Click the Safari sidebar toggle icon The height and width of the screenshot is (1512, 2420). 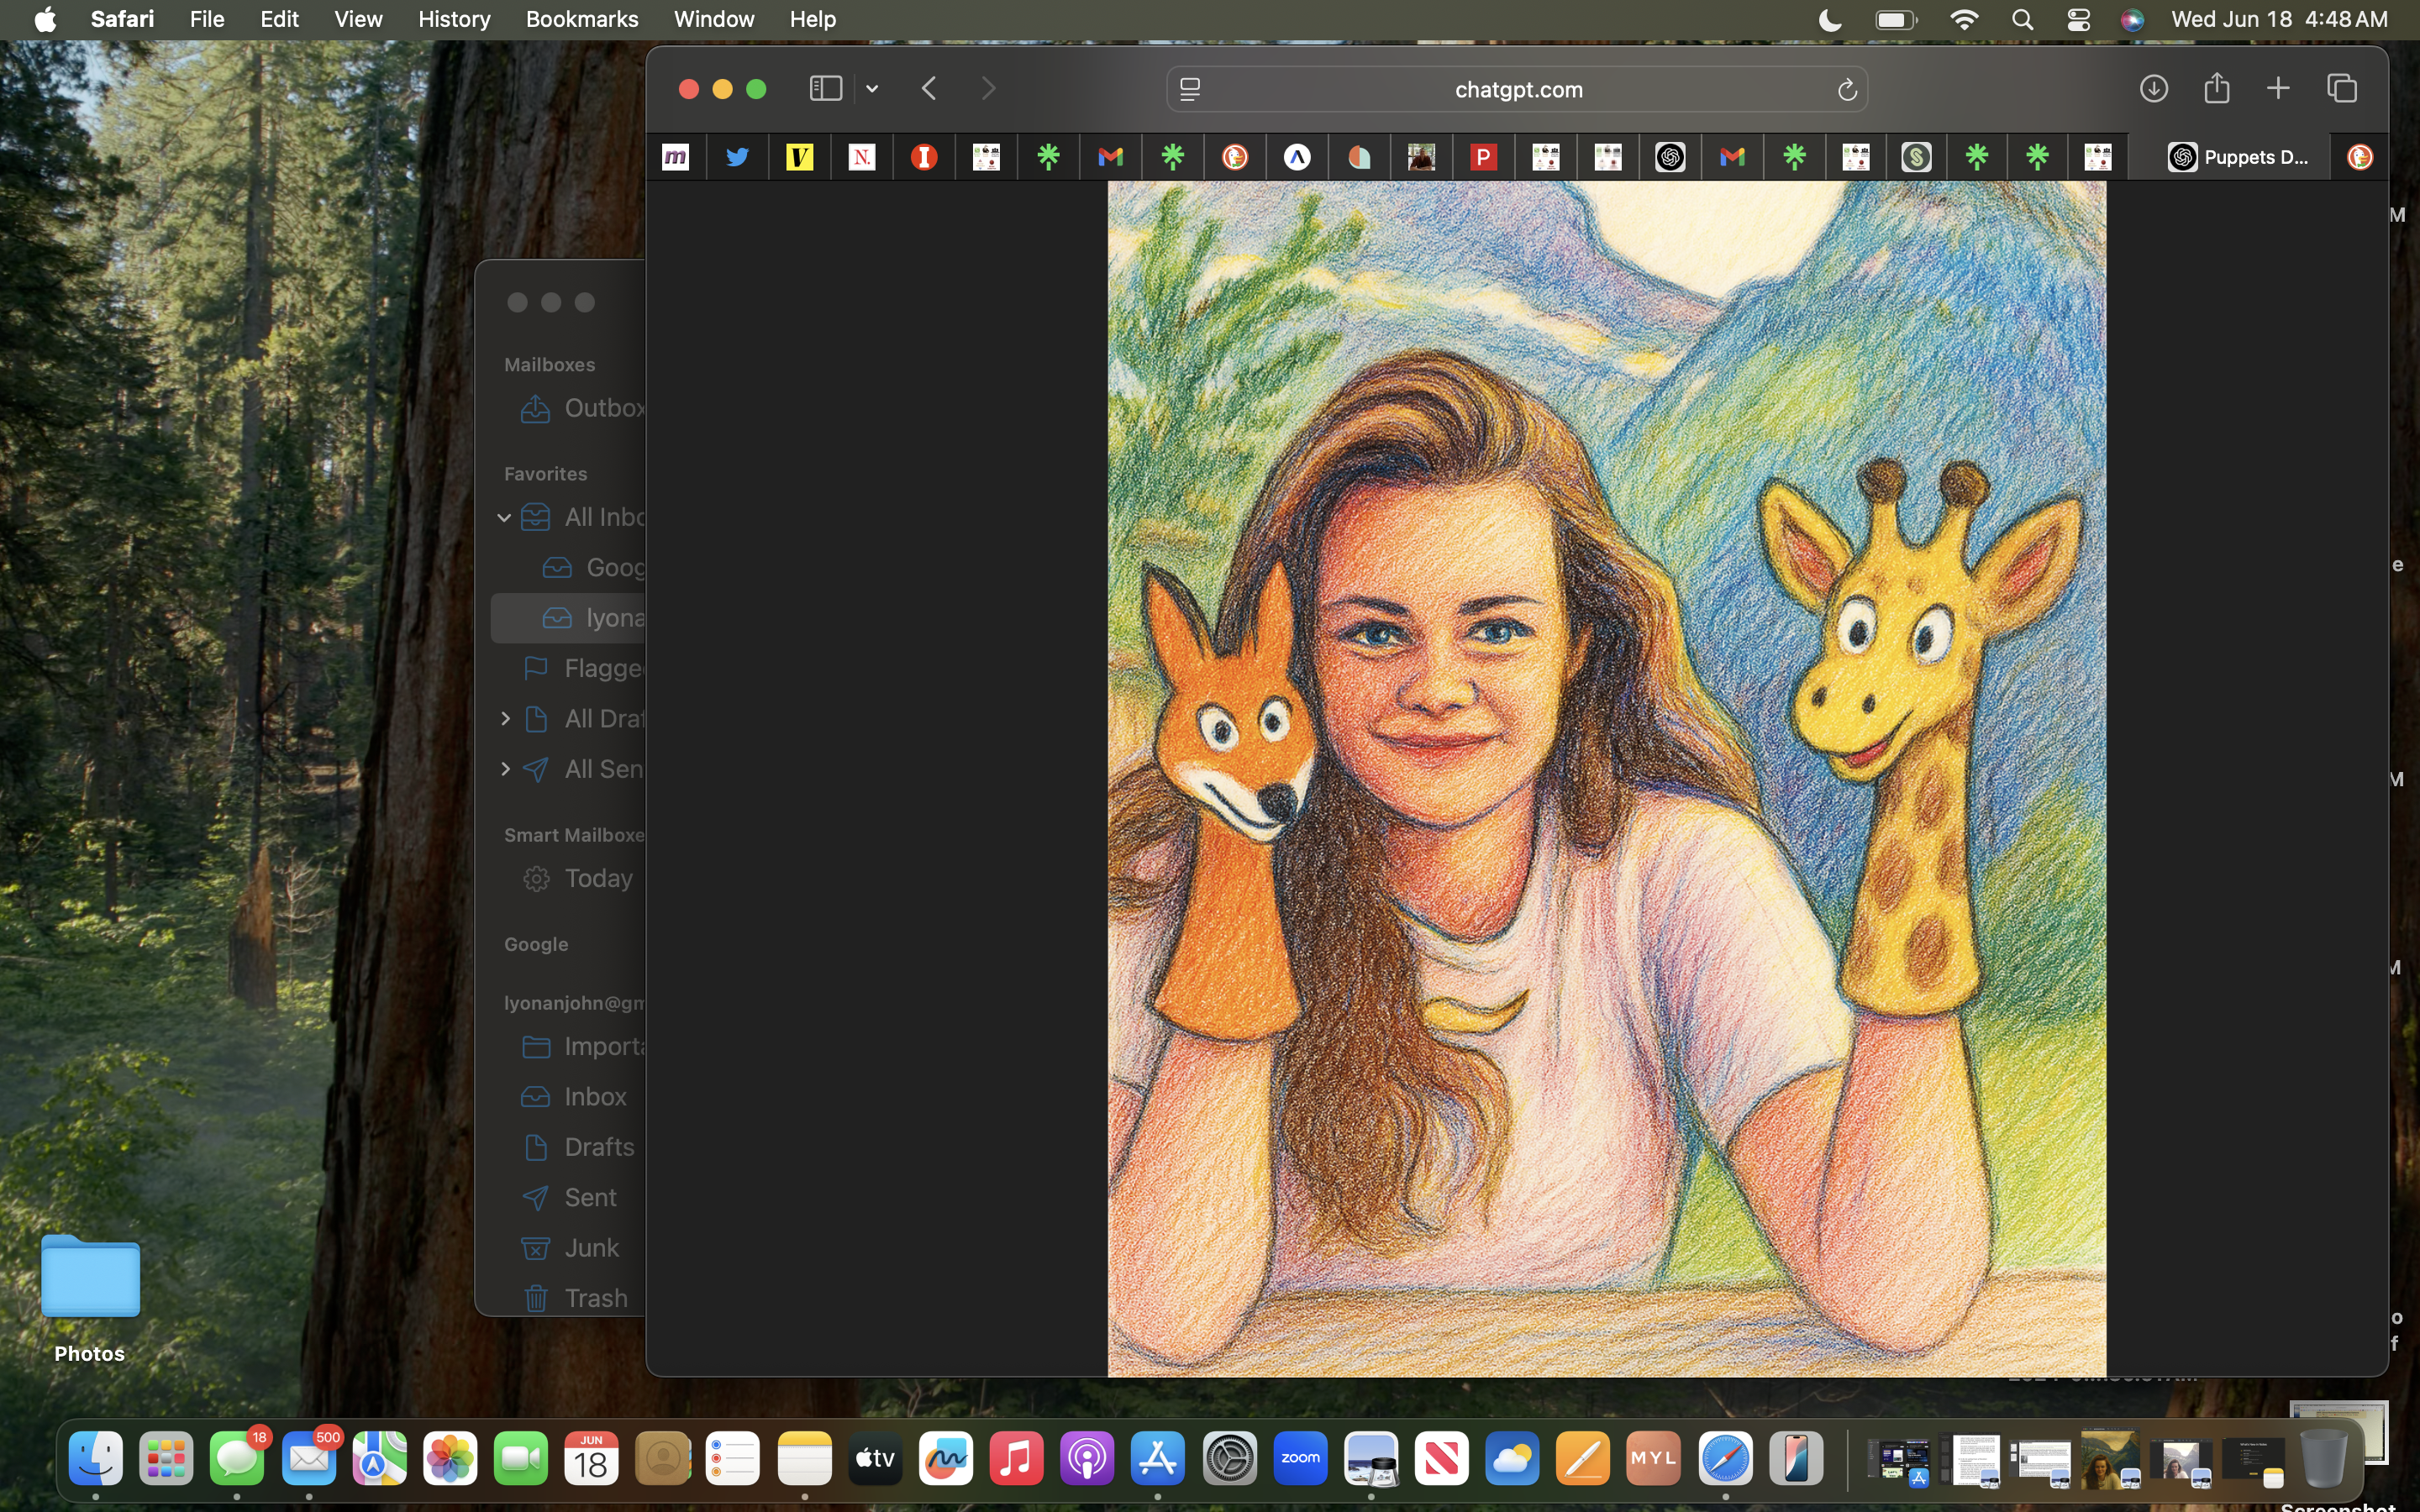[825, 89]
